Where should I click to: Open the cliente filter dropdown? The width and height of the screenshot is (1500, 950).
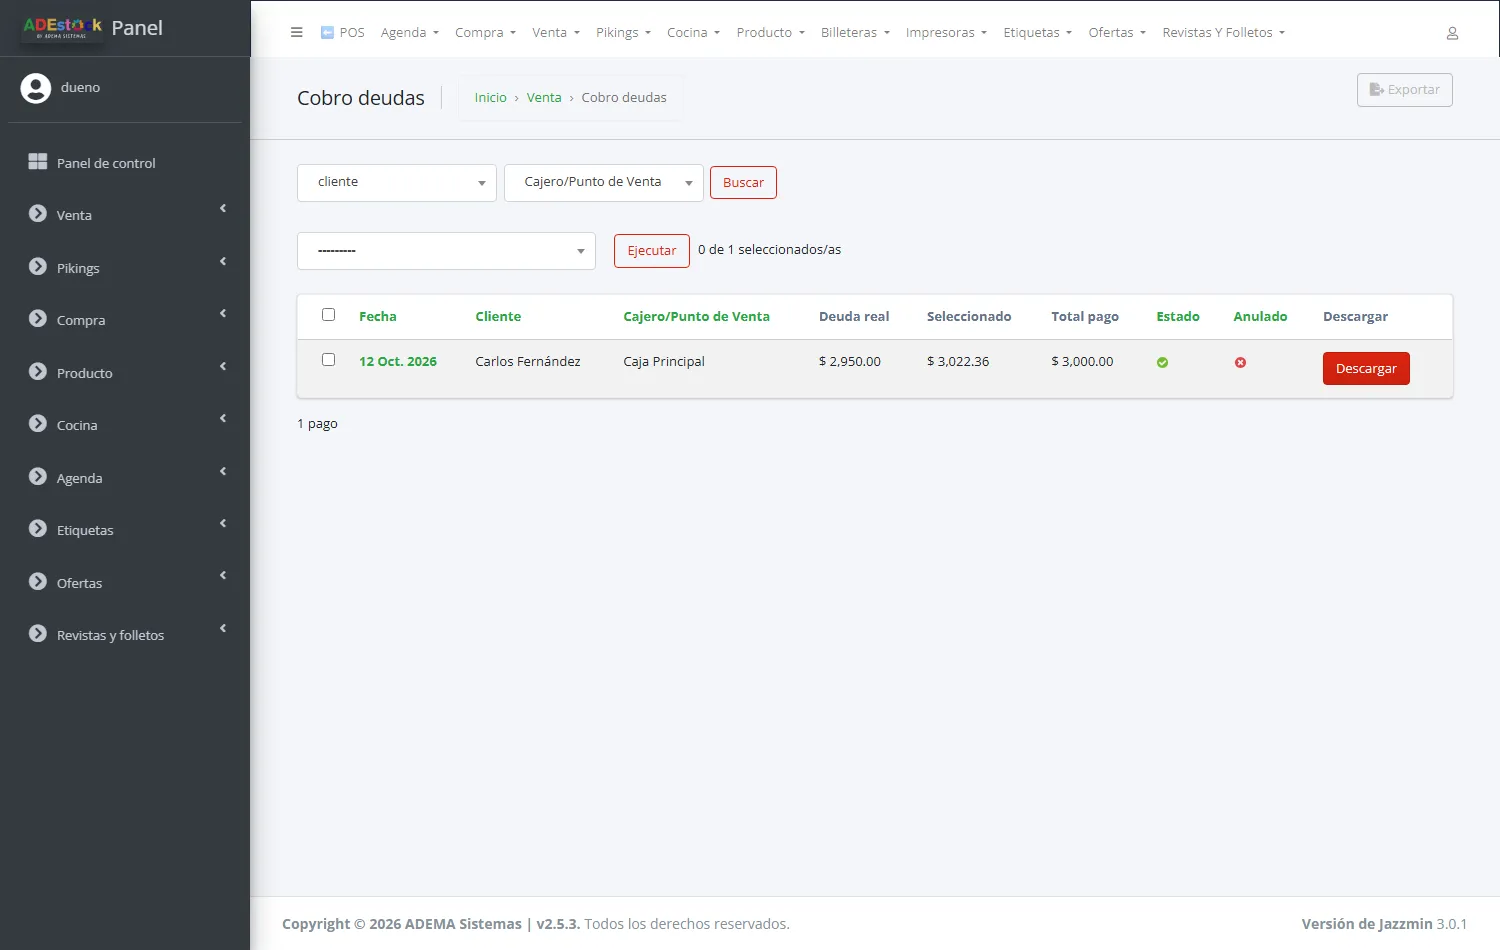click(x=397, y=183)
